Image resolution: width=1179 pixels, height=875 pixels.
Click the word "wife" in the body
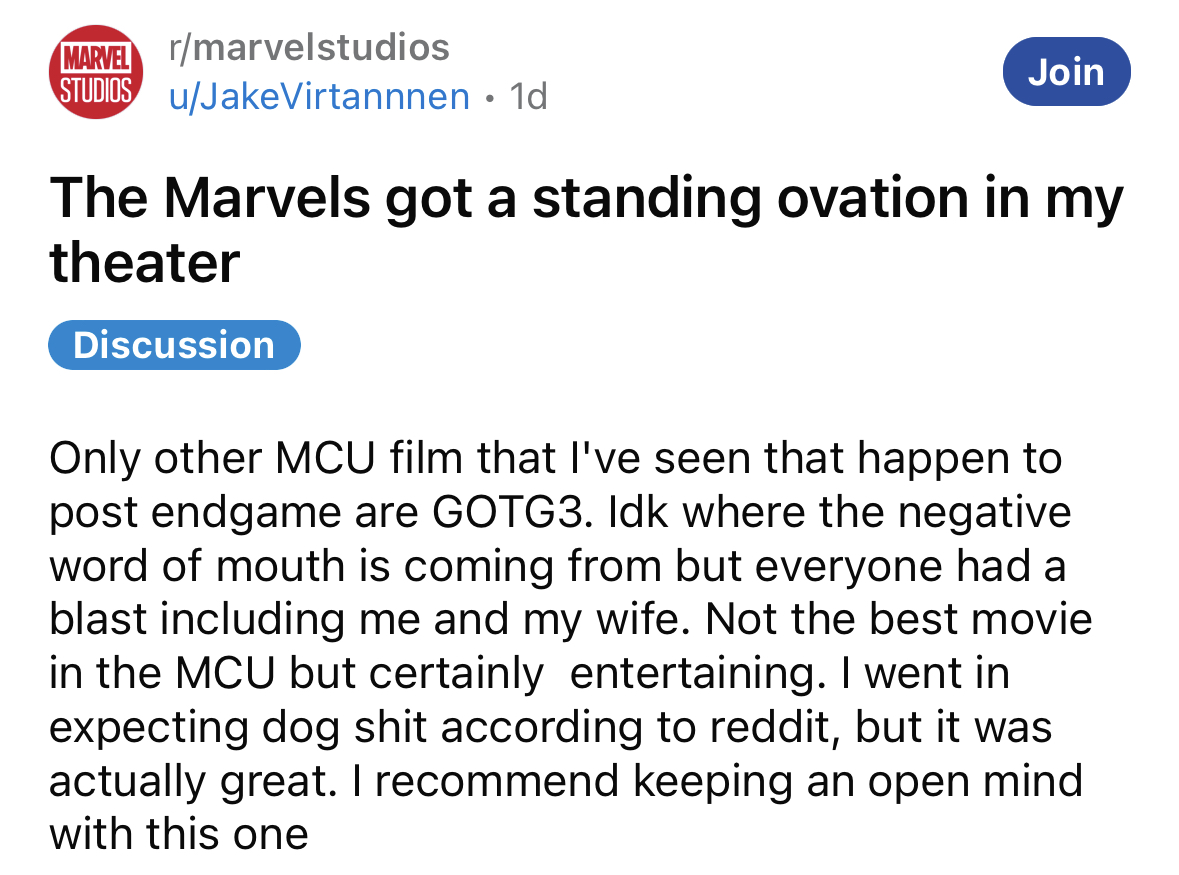click(x=648, y=619)
